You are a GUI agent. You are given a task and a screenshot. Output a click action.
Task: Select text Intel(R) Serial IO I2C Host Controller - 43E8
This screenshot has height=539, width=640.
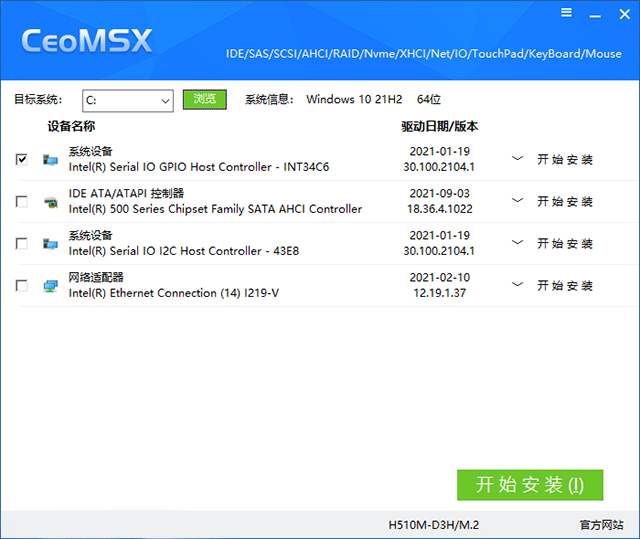(x=184, y=251)
